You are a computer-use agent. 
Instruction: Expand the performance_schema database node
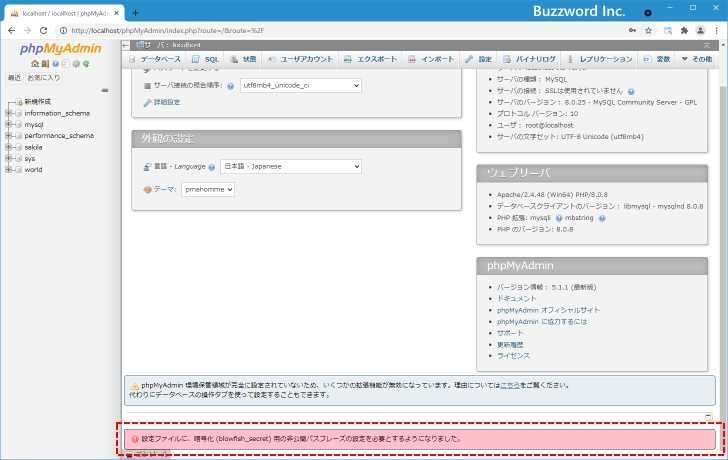(8, 136)
